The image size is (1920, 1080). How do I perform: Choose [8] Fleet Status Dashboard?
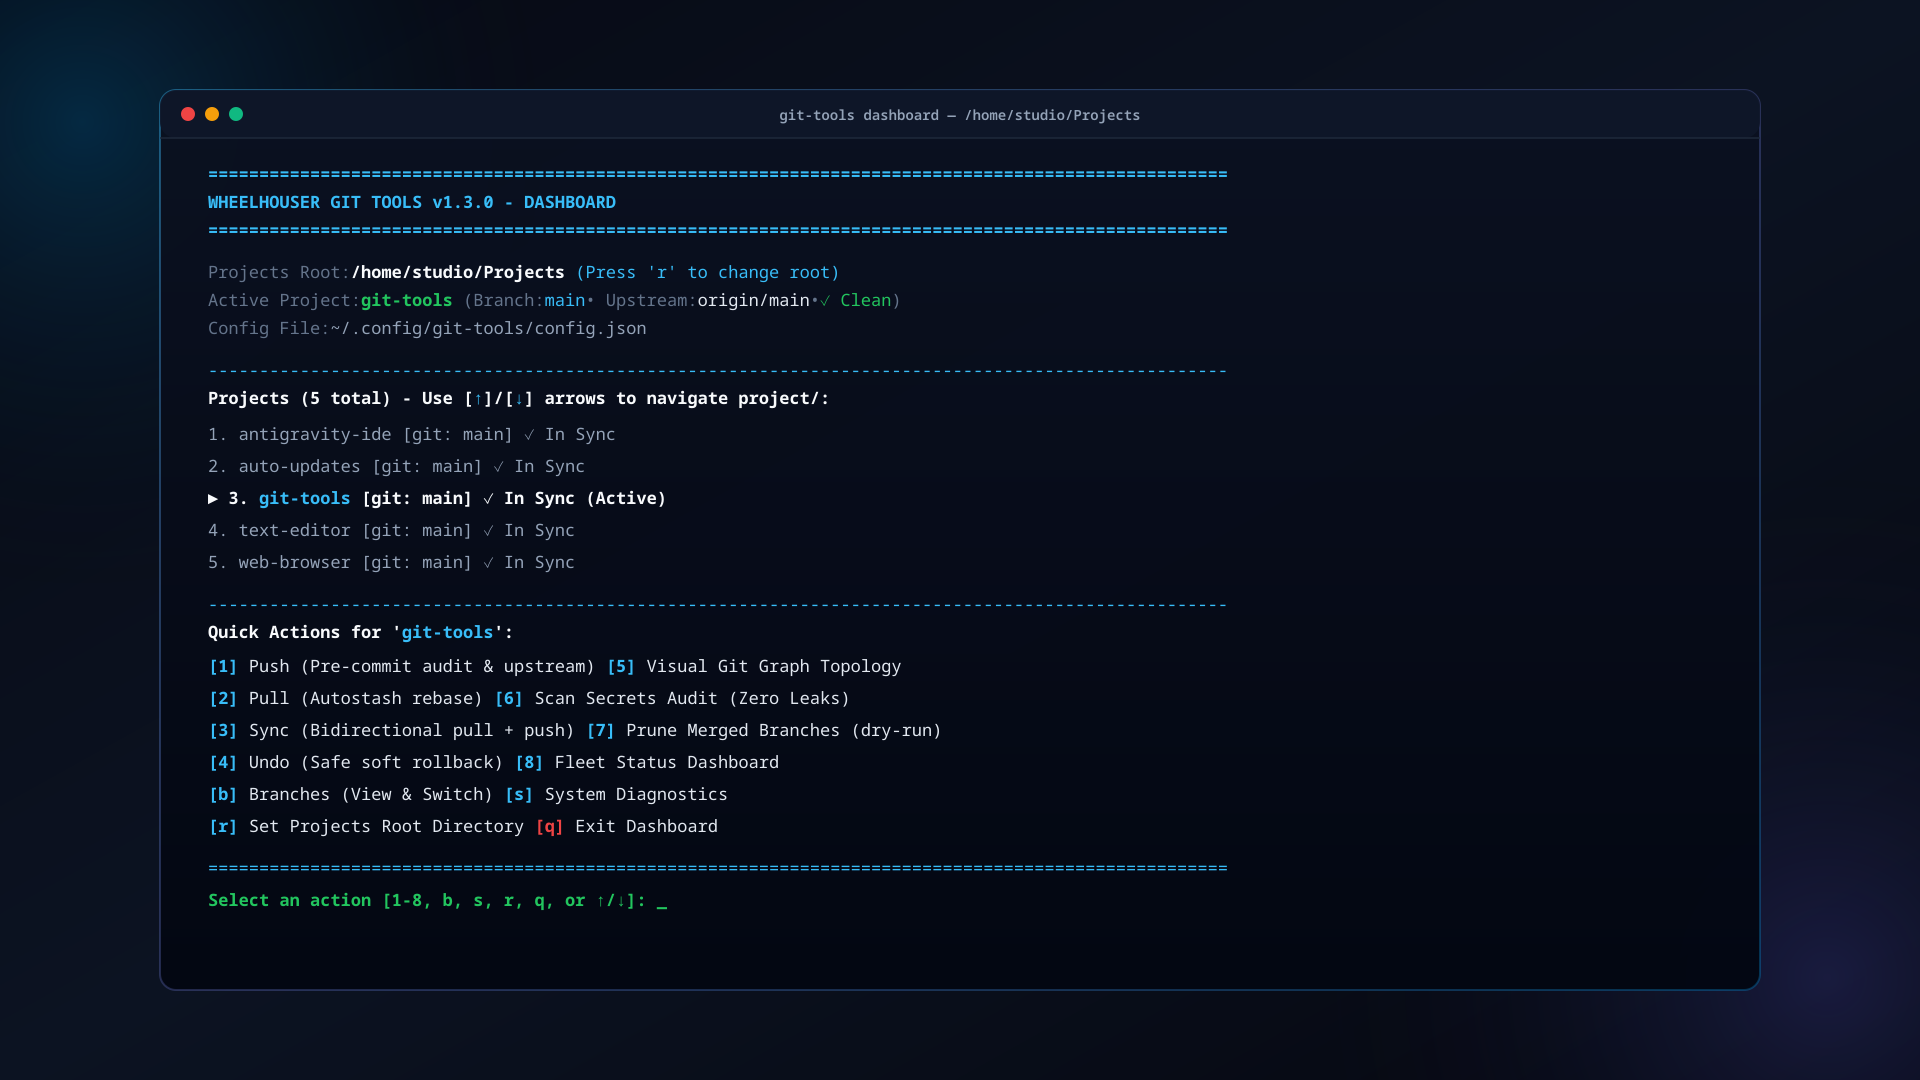(647, 762)
